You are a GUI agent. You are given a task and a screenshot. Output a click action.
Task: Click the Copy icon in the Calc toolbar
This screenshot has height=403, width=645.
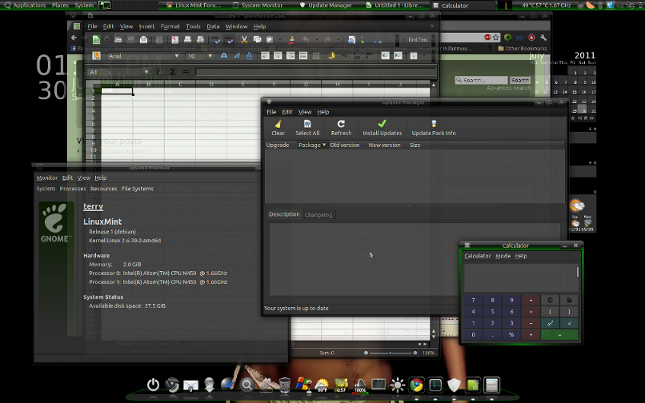pyautogui.click(x=257, y=39)
